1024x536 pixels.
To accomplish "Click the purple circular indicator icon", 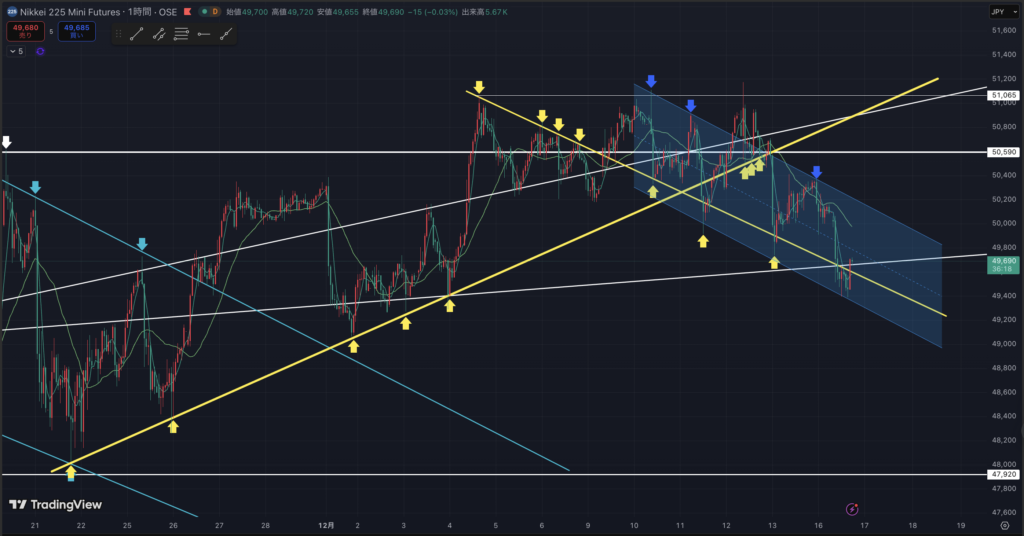I will click(x=40, y=51).
